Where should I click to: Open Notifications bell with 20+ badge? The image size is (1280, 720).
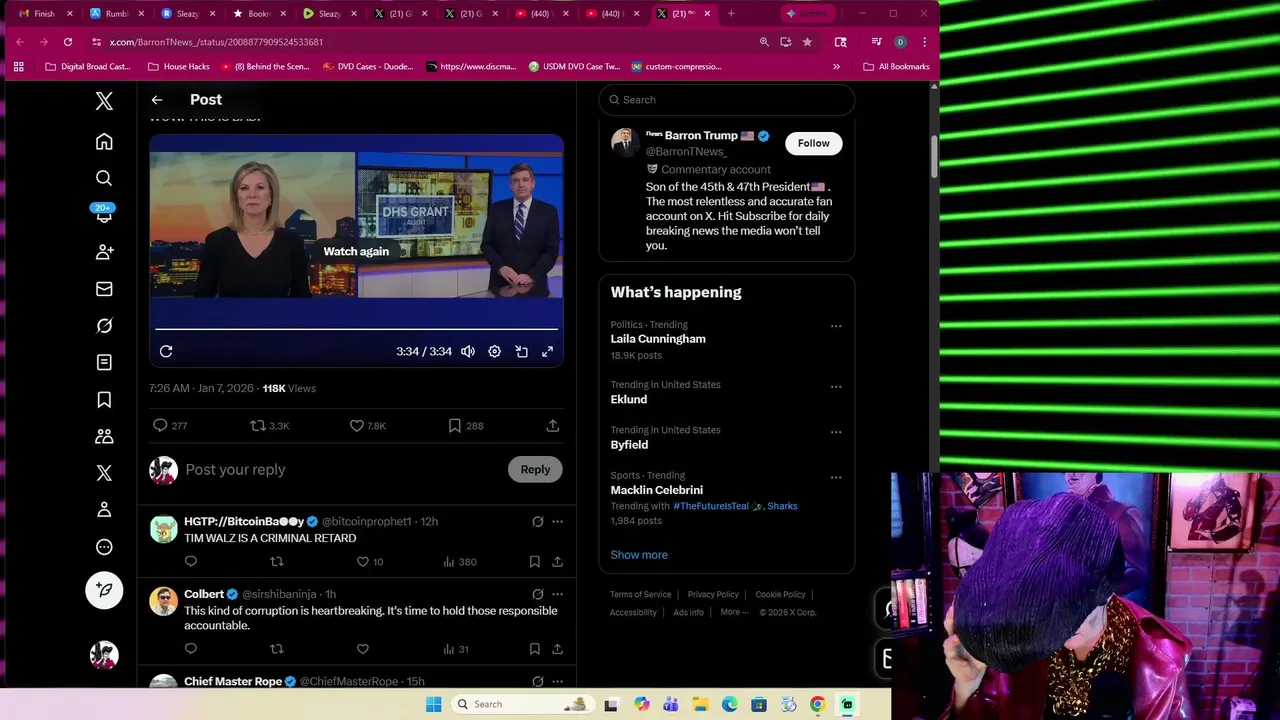[x=104, y=214]
